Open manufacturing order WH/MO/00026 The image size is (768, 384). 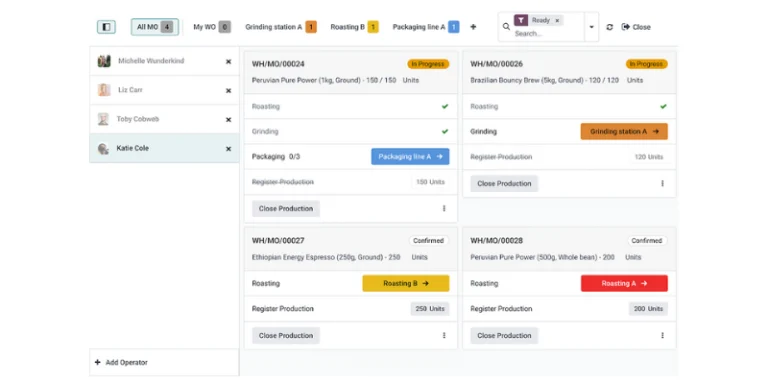pyautogui.click(x=497, y=64)
